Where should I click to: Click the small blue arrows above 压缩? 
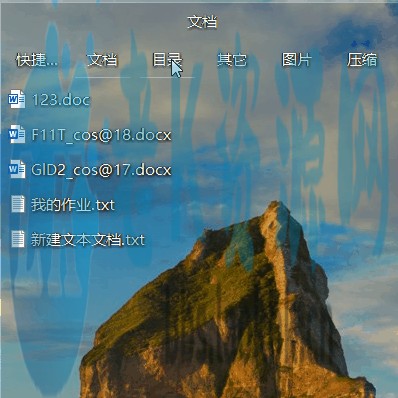click(361, 43)
